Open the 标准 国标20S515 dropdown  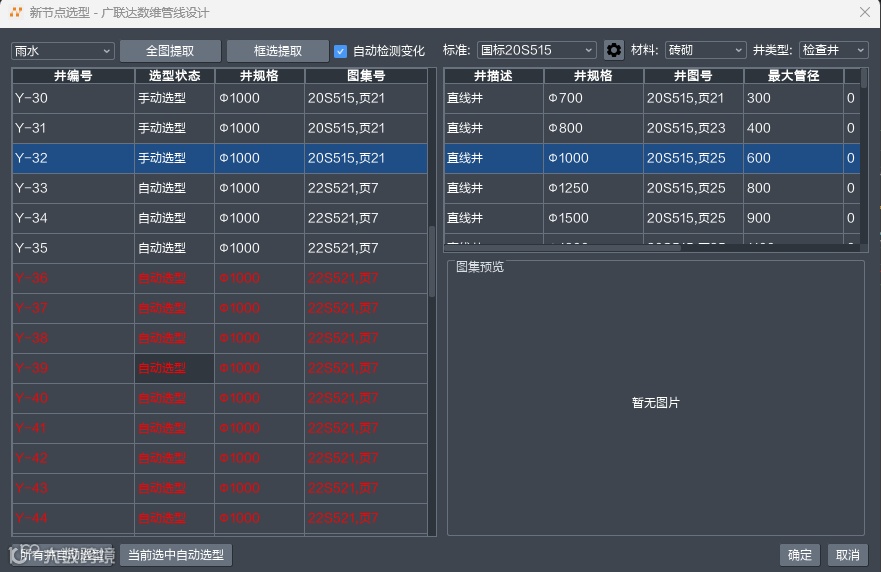(x=536, y=50)
